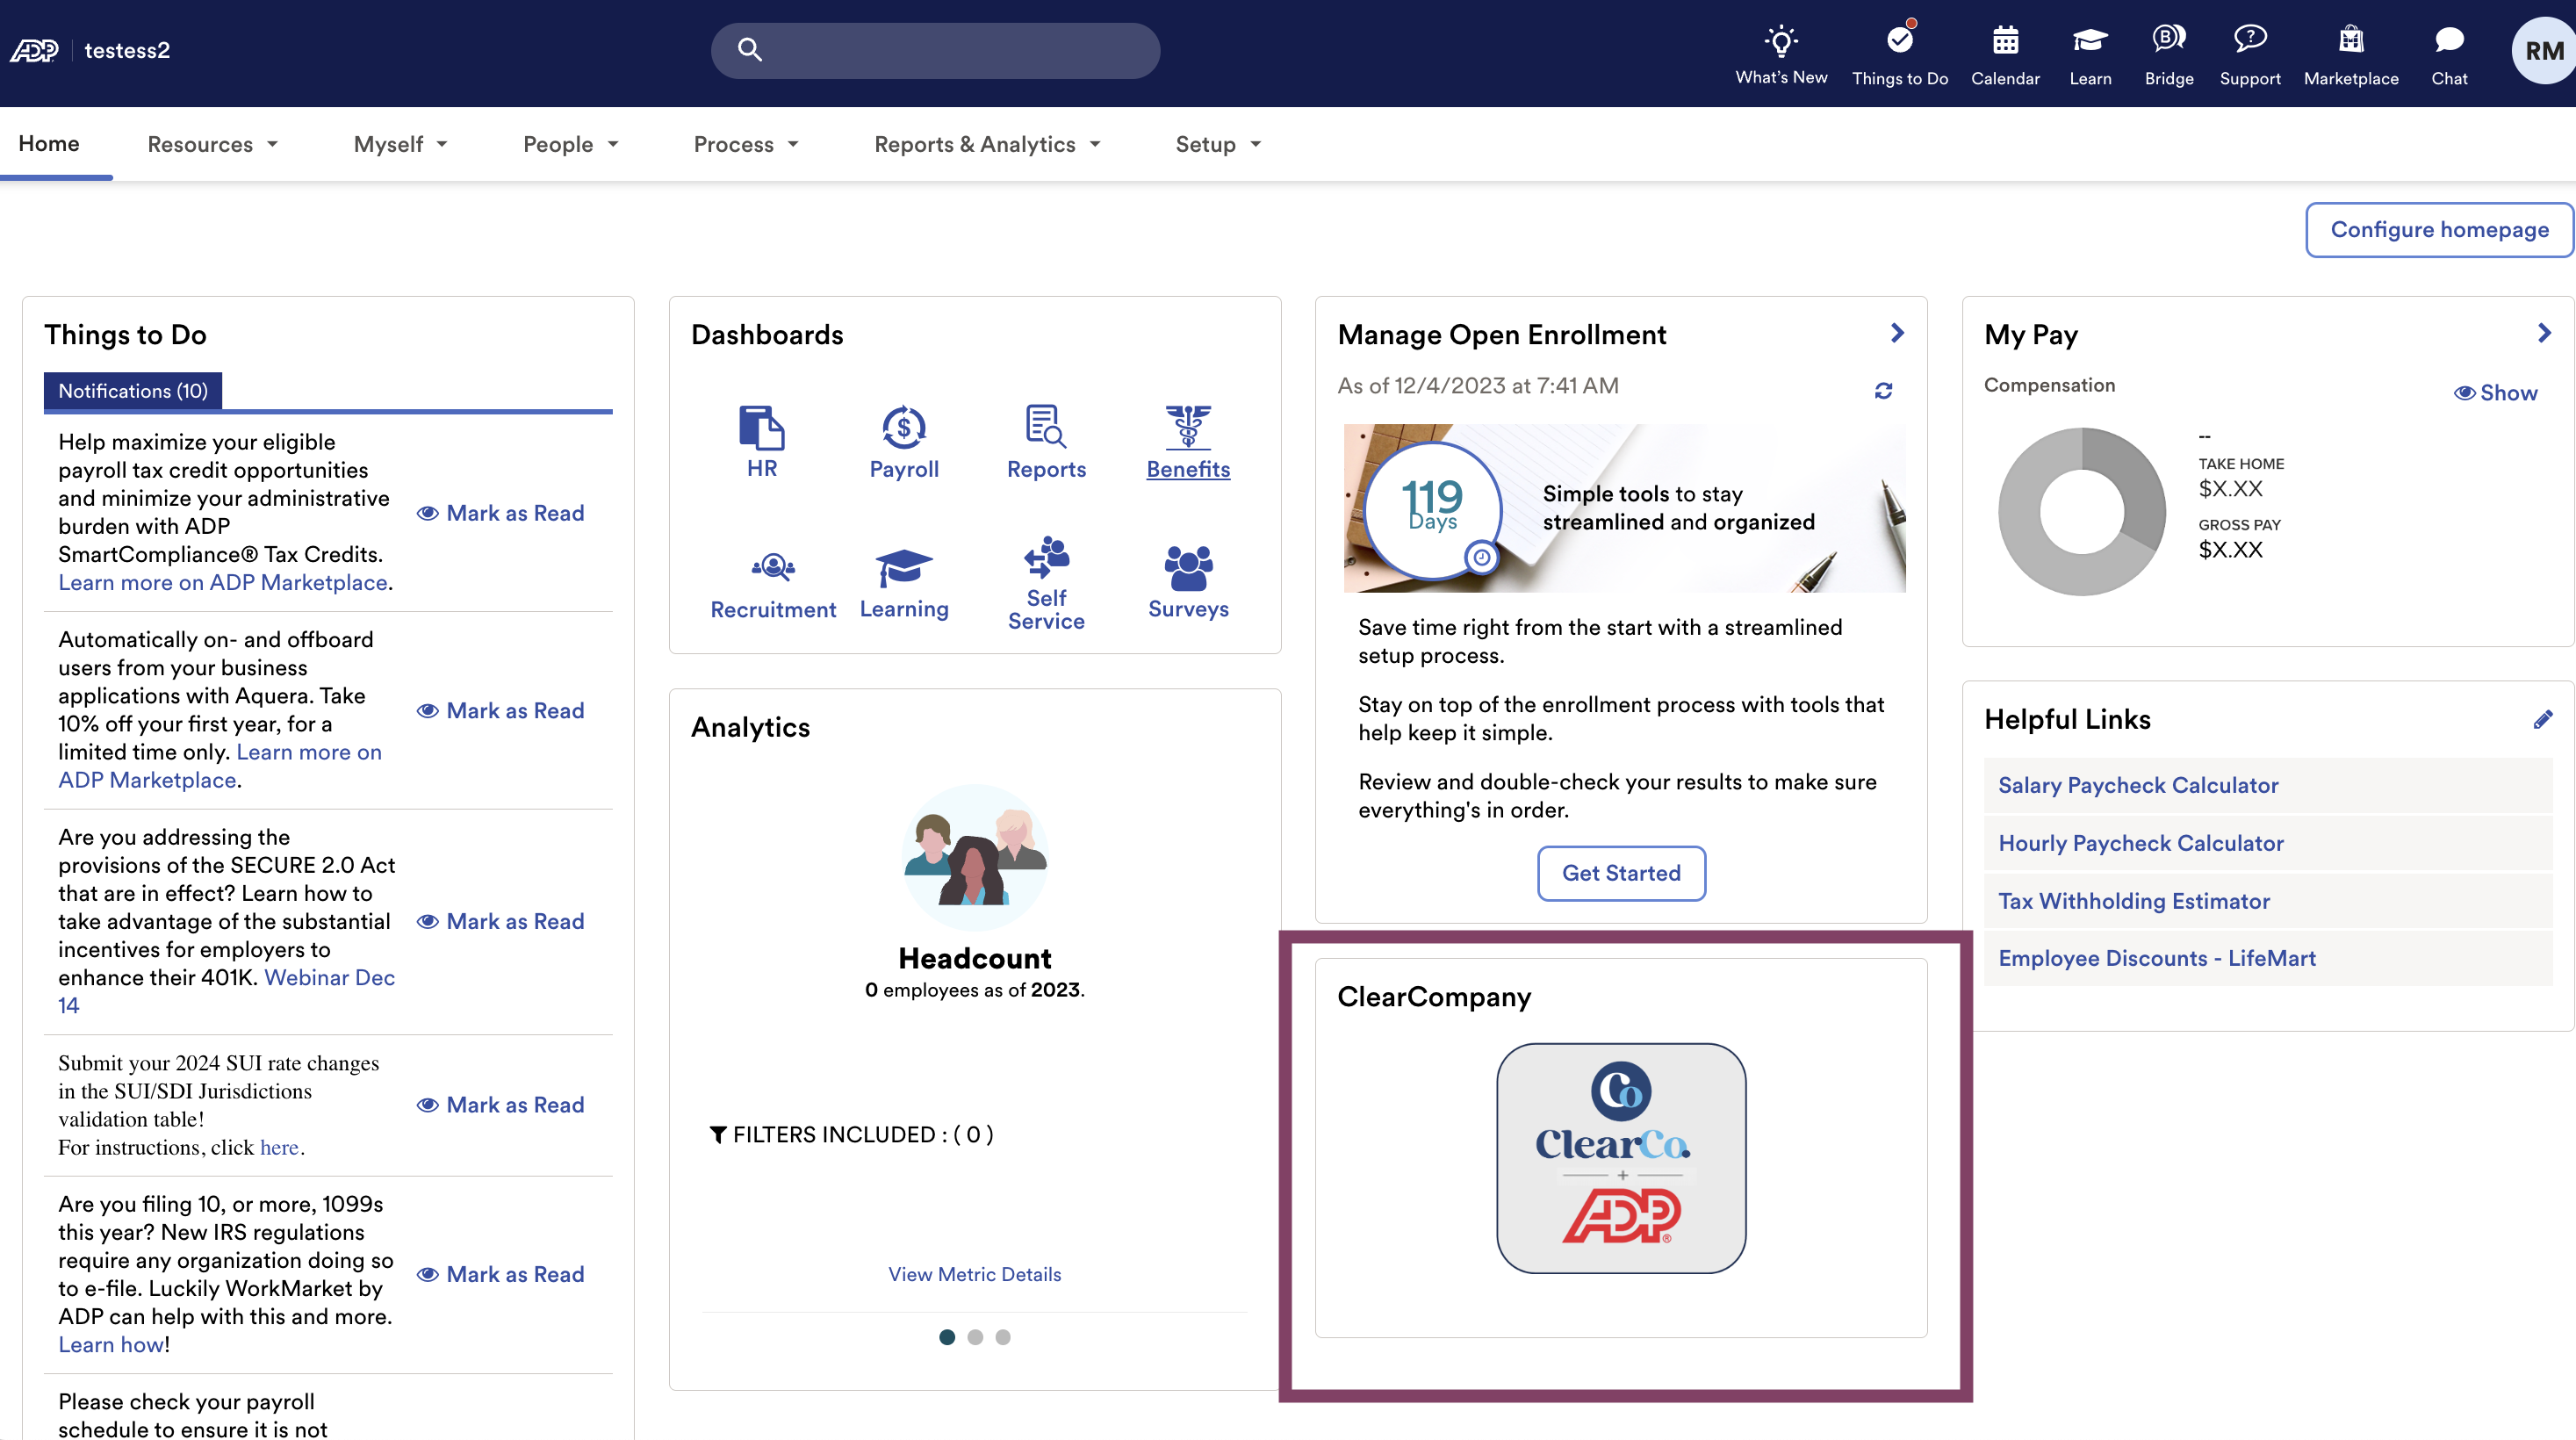Expand the Process menu
Viewport: 2576px width, 1440px height.
click(x=746, y=144)
